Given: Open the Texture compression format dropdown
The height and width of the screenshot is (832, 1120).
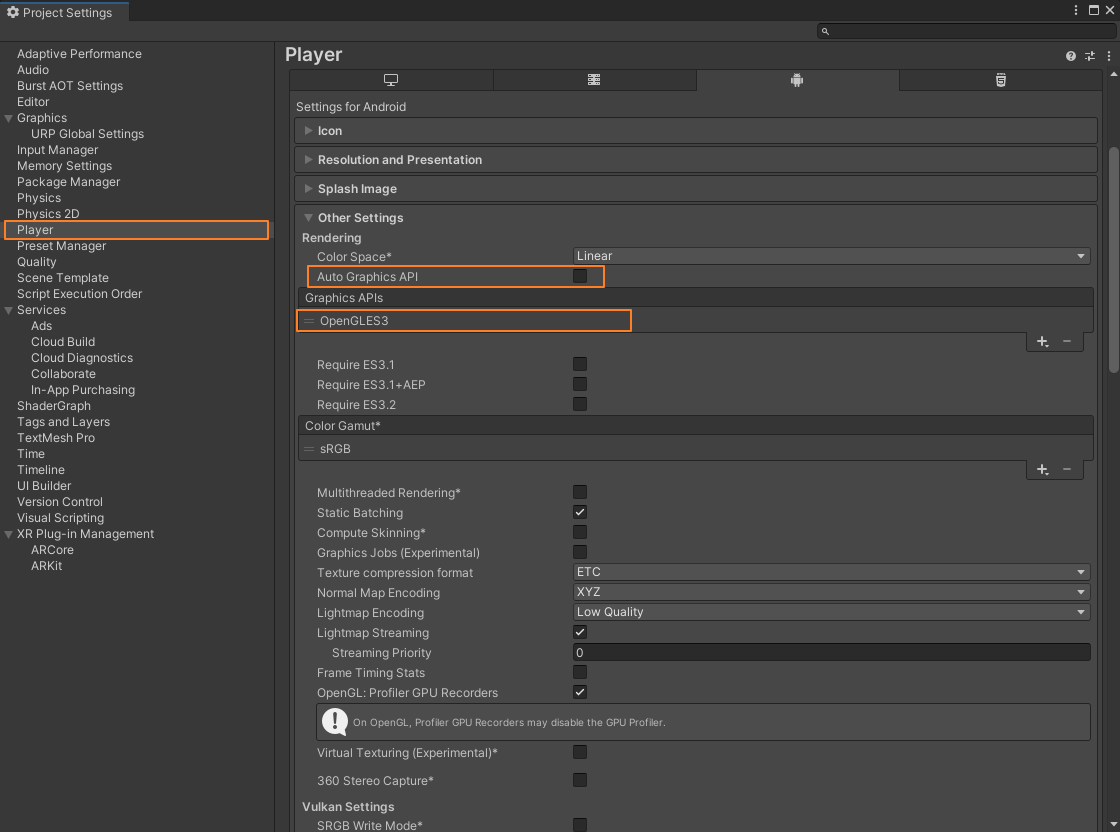Looking at the screenshot, I should (831, 572).
